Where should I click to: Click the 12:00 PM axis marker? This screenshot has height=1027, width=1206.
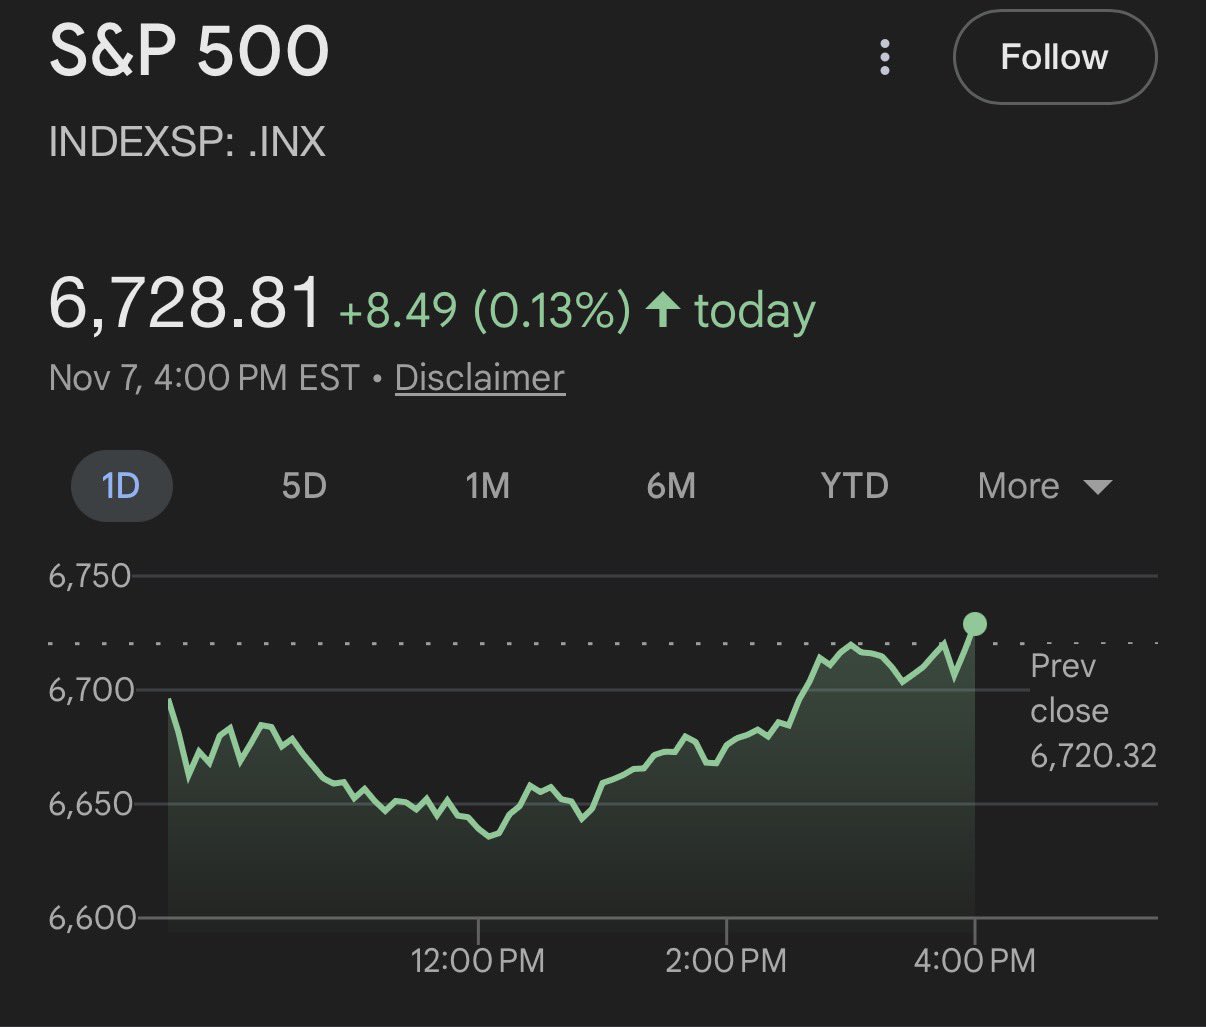(478, 961)
